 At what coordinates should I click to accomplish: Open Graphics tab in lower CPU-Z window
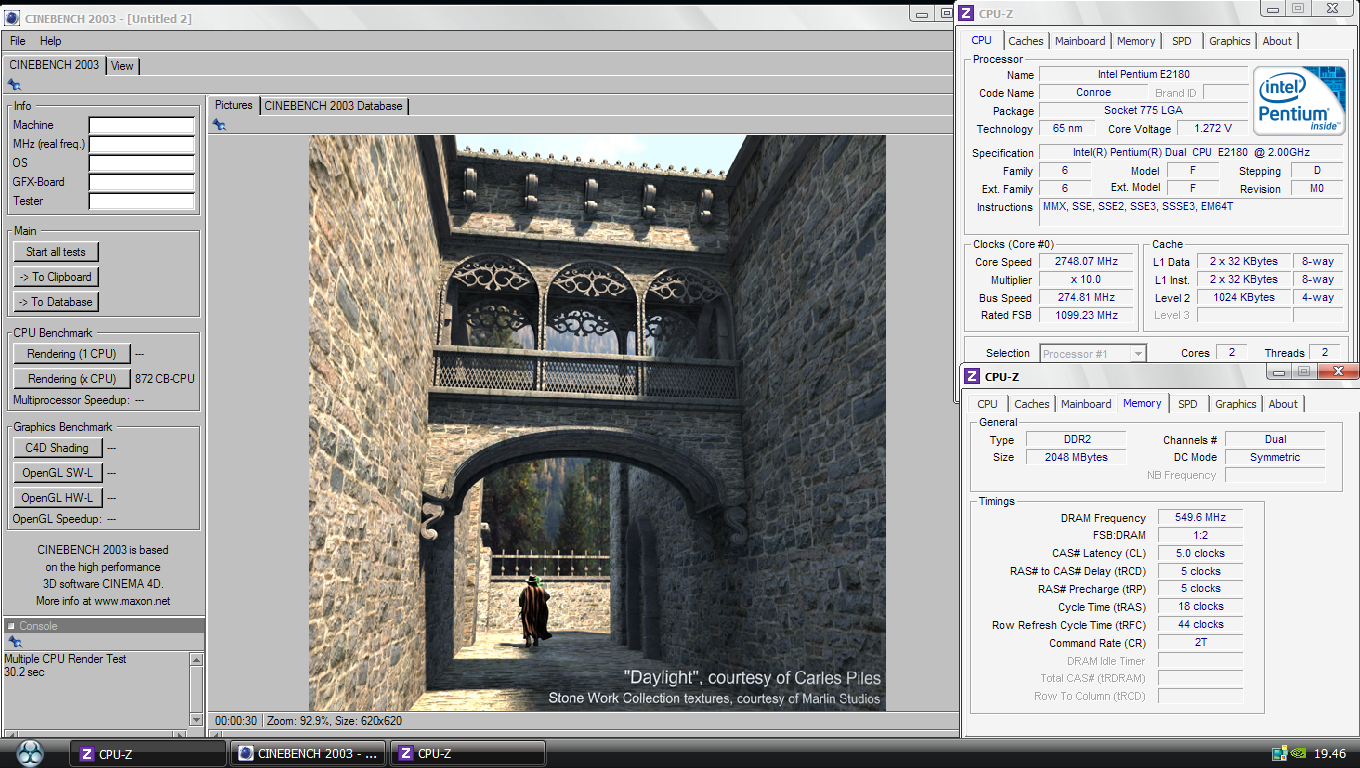1236,404
